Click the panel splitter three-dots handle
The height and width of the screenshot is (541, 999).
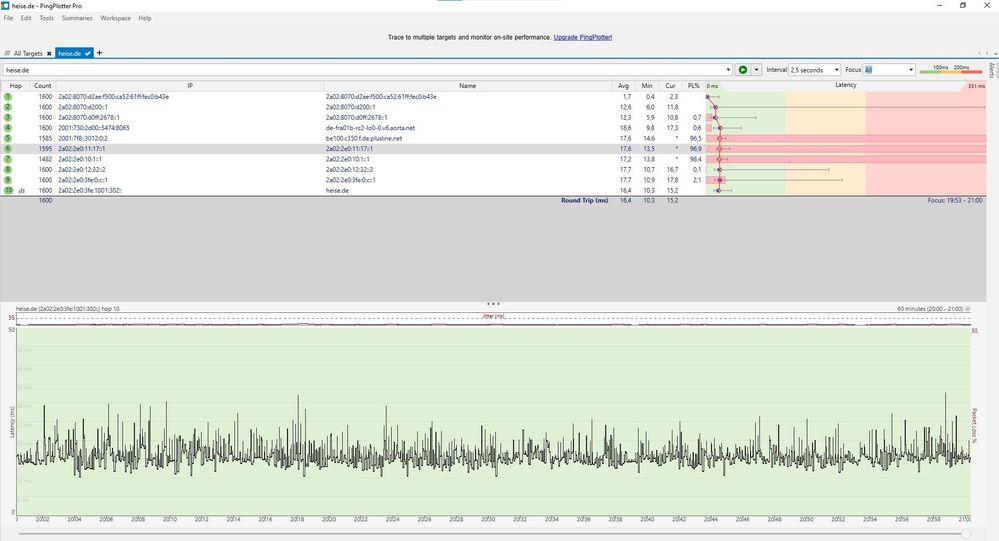[493, 304]
